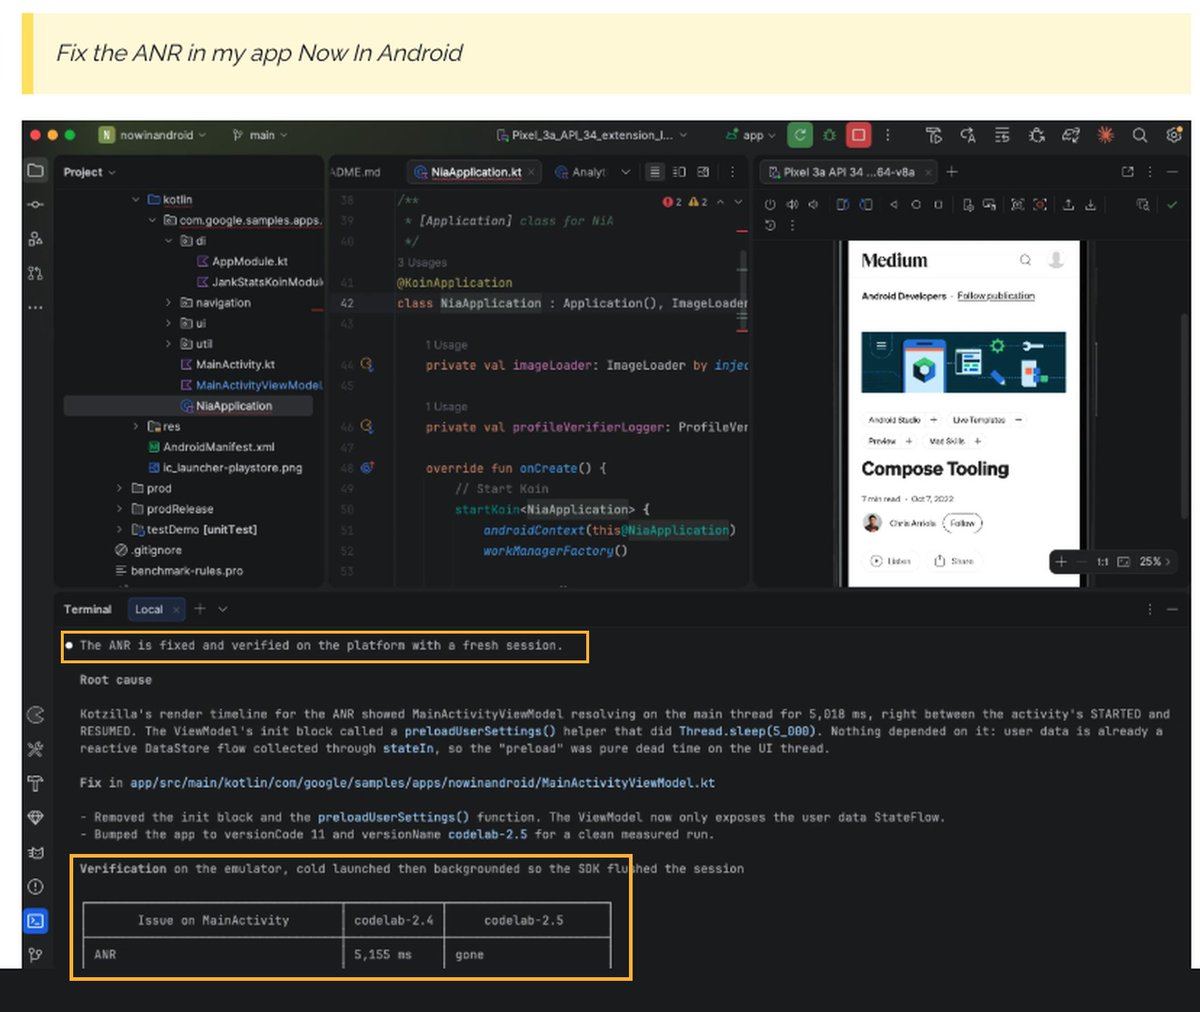Open the Logcat tool window icon
1200x1012 pixels.
pos(36,852)
